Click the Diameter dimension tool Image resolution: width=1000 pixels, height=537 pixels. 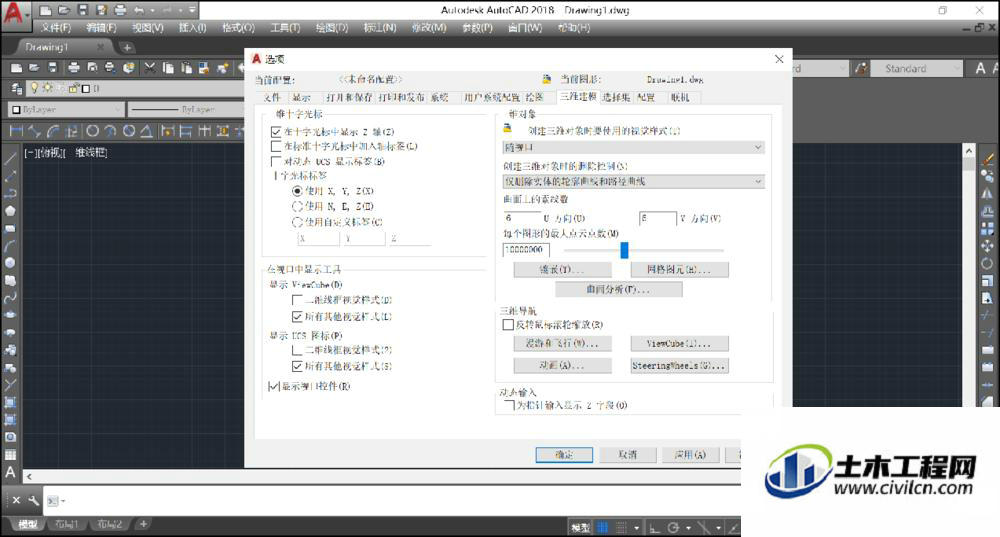129,131
